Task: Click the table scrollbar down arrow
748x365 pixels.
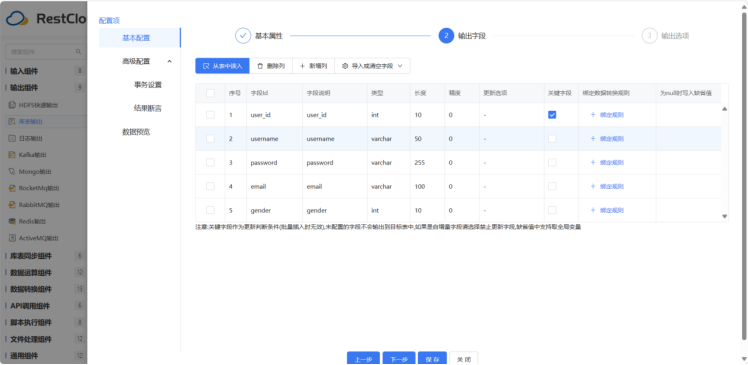Action: (725, 216)
